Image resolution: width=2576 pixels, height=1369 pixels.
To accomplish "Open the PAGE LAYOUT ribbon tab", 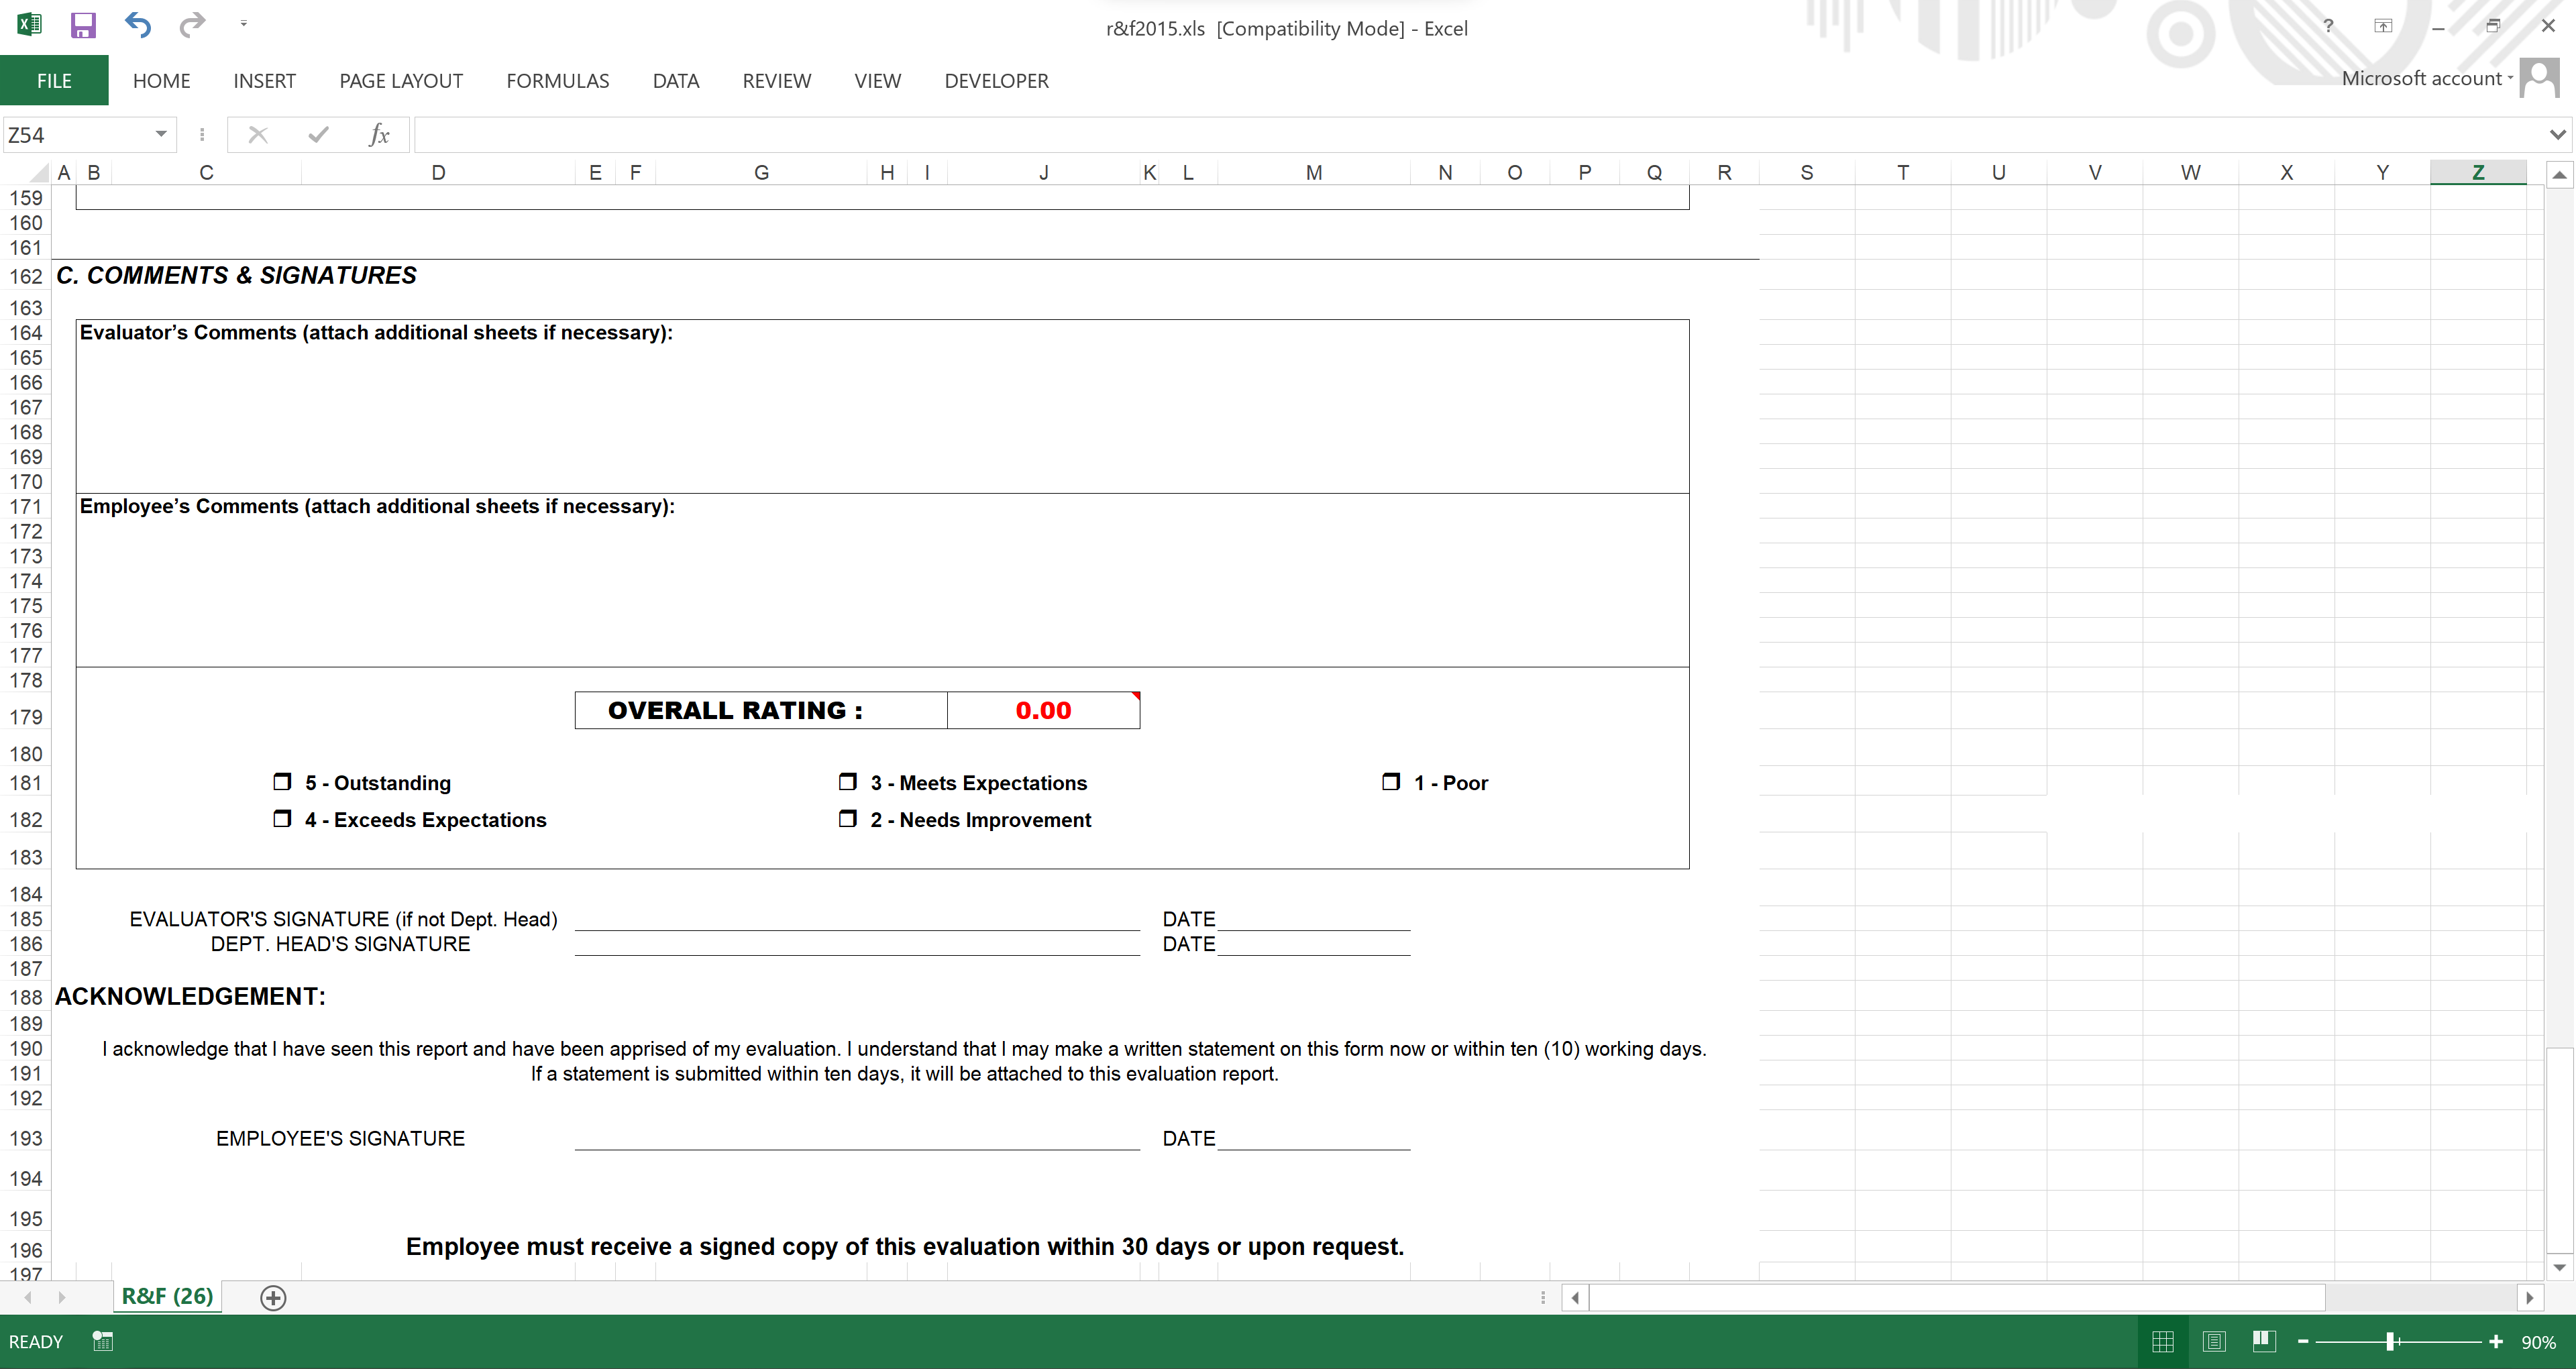I will click(x=400, y=81).
